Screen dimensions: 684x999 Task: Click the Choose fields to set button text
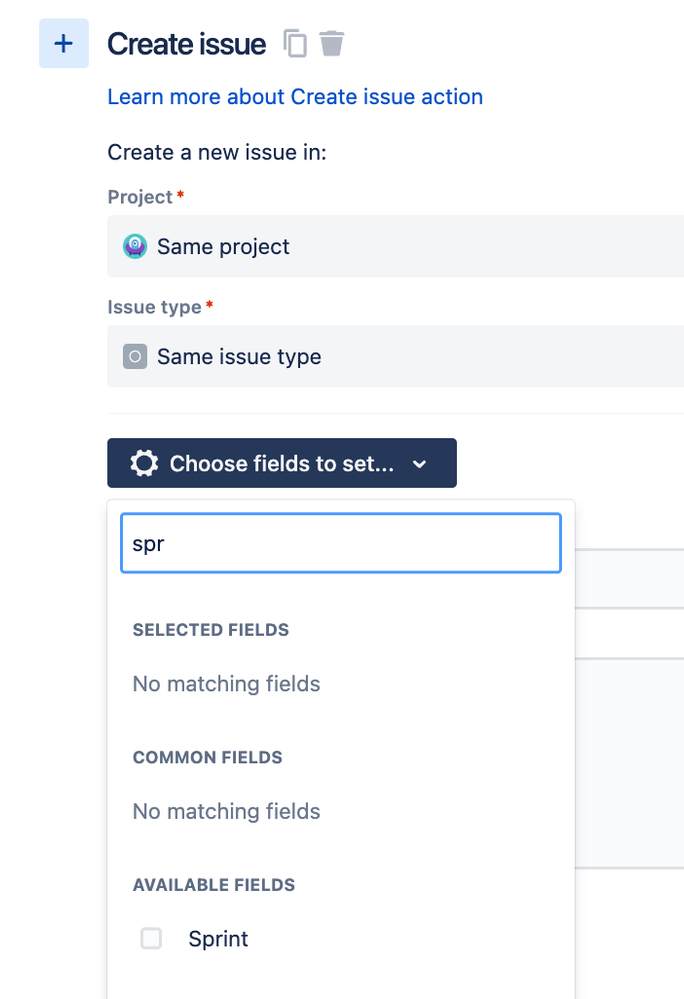[282, 464]
